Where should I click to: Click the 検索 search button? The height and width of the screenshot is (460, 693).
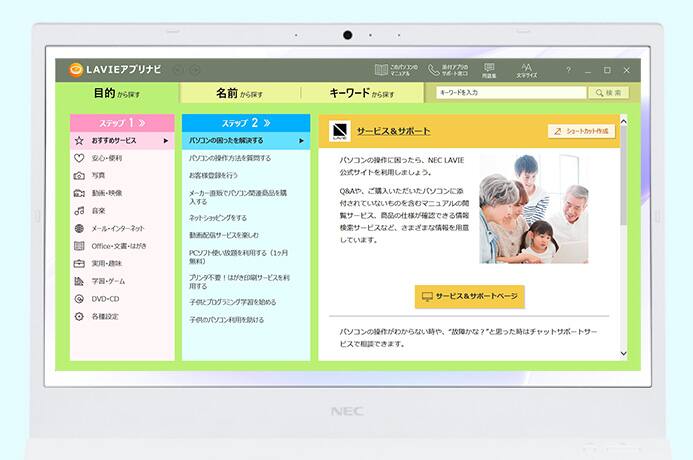pyautogui.click(x=609, y=92)
